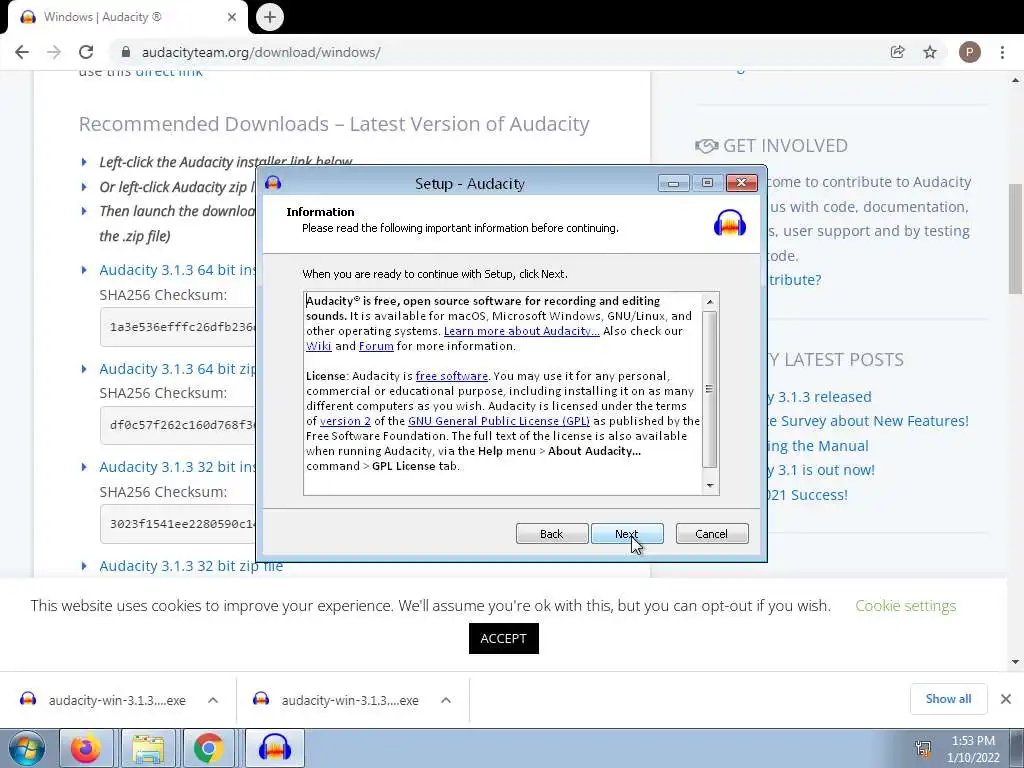Viewport: 1024px width, 768px height.
Task: Expand options for first audacity-win download
Action: coord(213,700)
